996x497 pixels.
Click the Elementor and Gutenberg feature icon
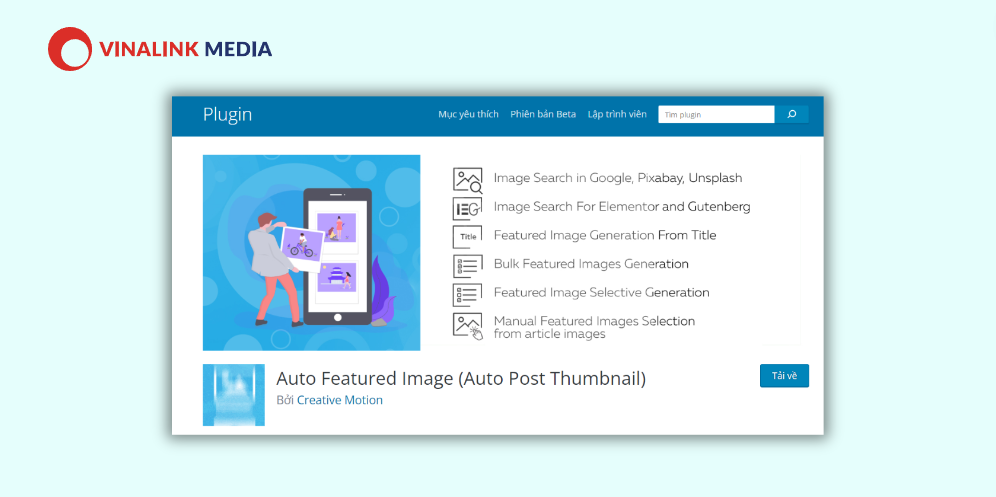(468, 208)
